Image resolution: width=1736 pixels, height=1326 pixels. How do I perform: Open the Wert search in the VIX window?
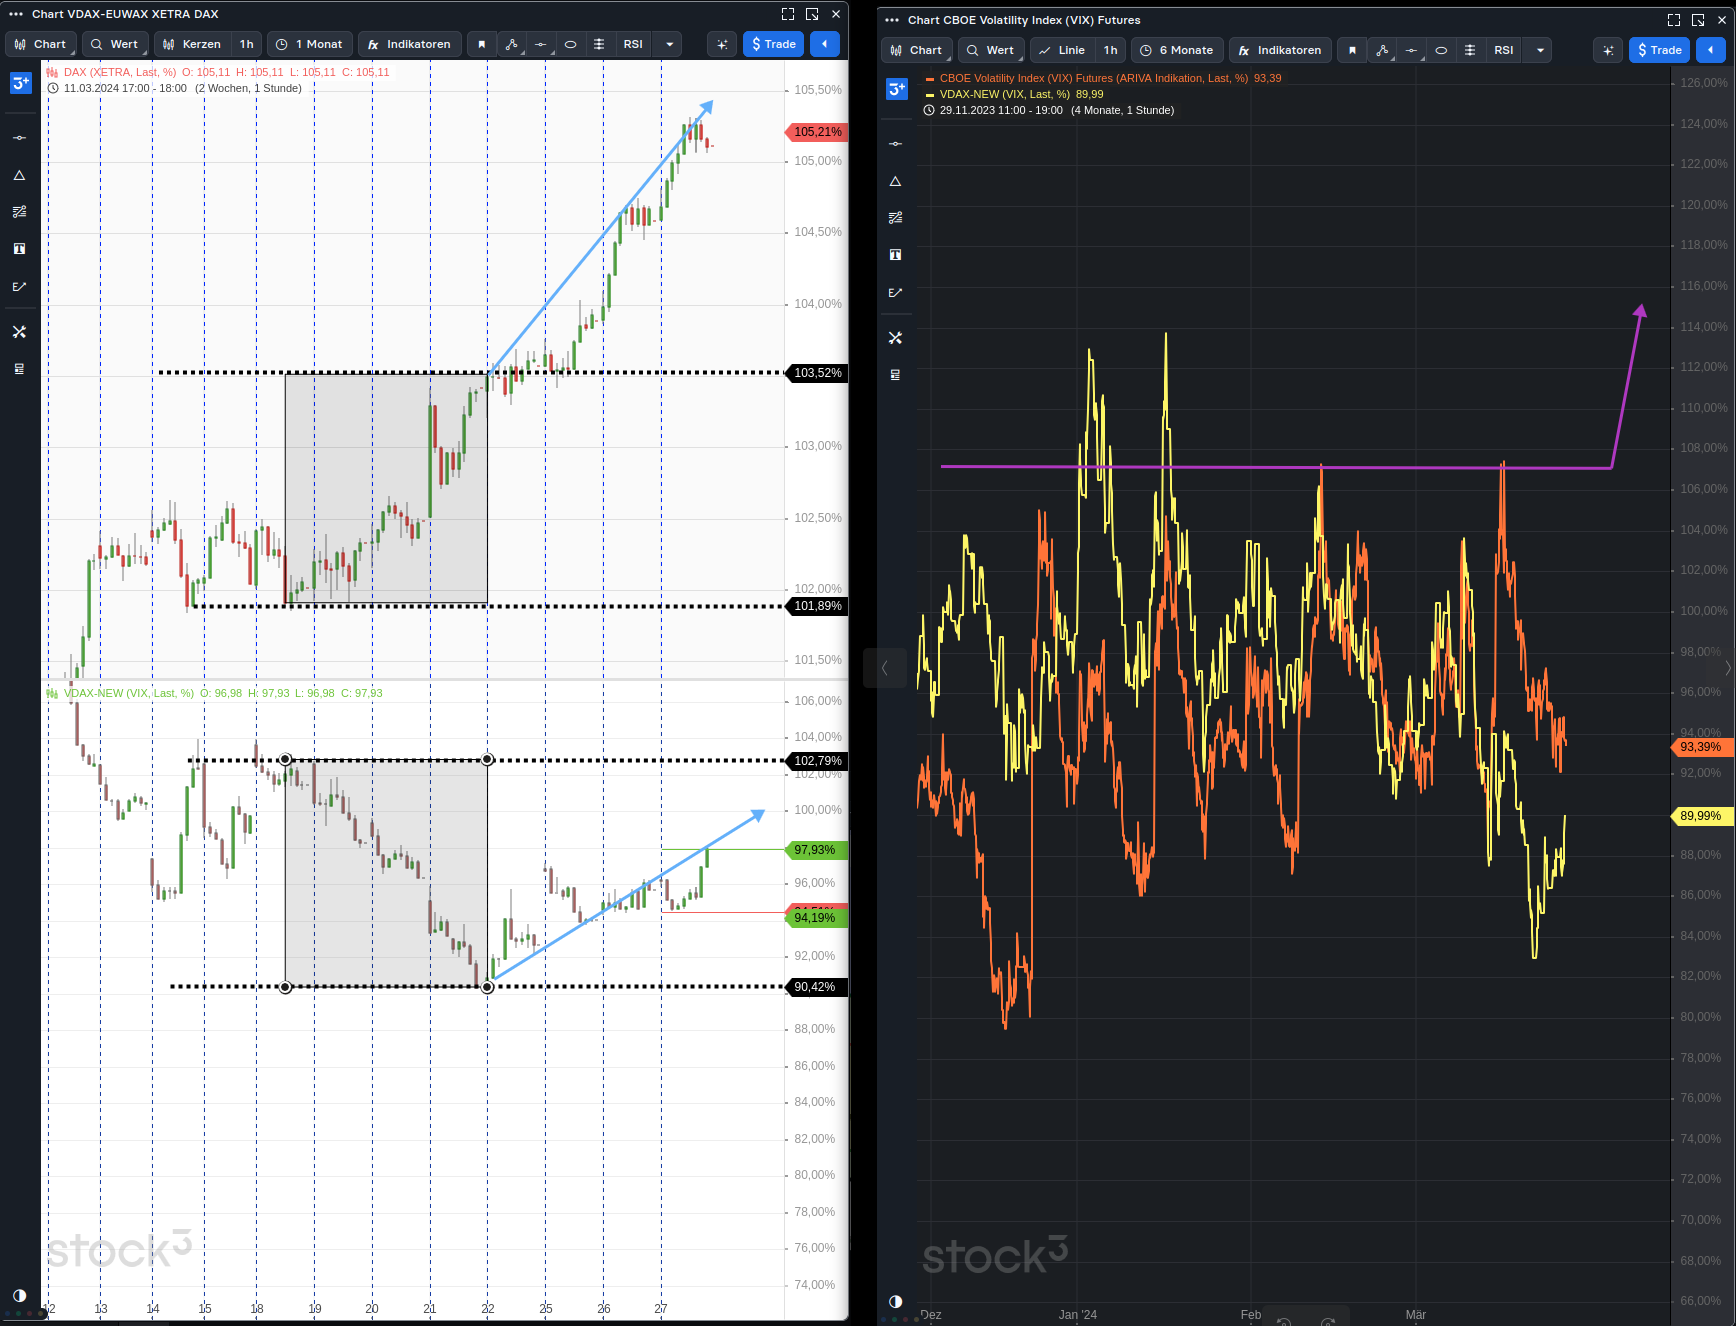coord(991,50)
